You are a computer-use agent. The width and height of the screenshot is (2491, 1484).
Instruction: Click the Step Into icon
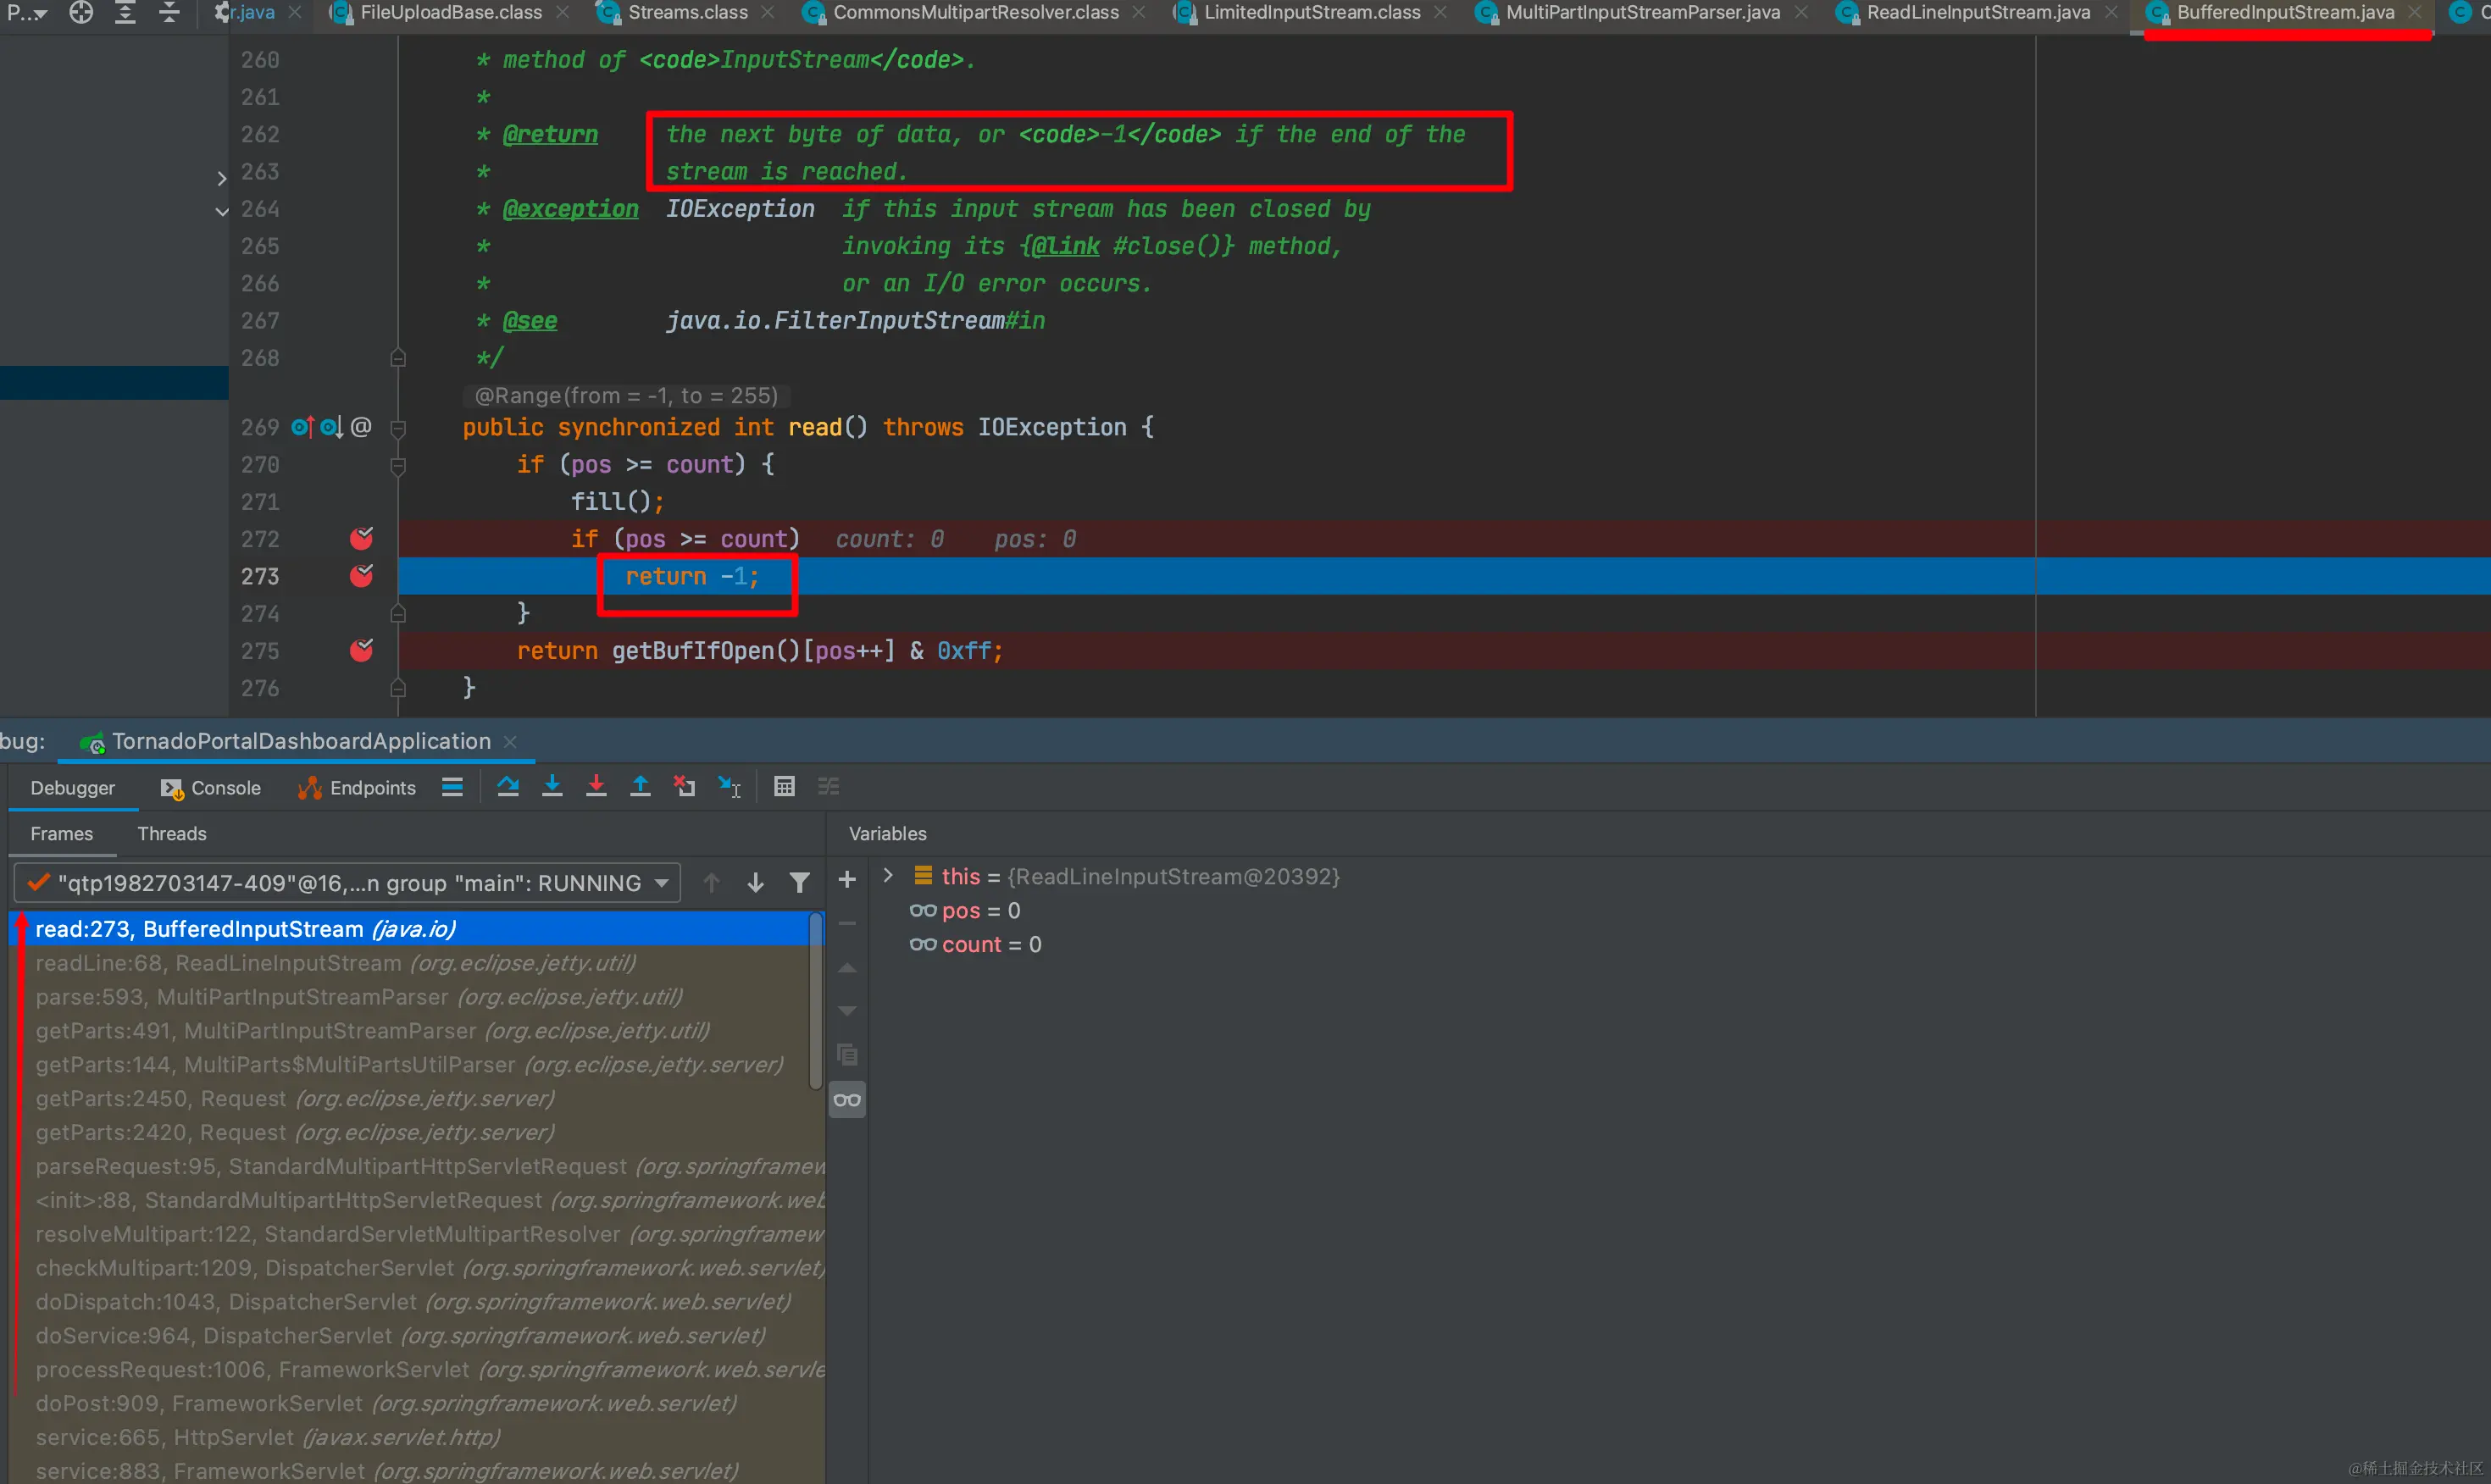(x=552, y=787)
